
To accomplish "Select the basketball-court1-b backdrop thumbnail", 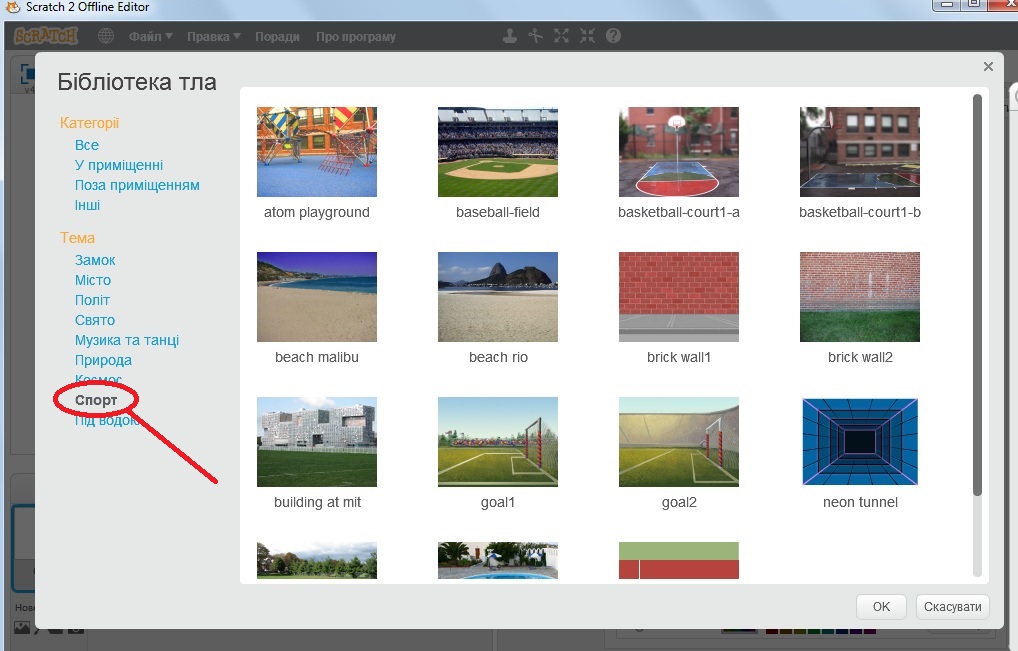I will pos(860,152).
